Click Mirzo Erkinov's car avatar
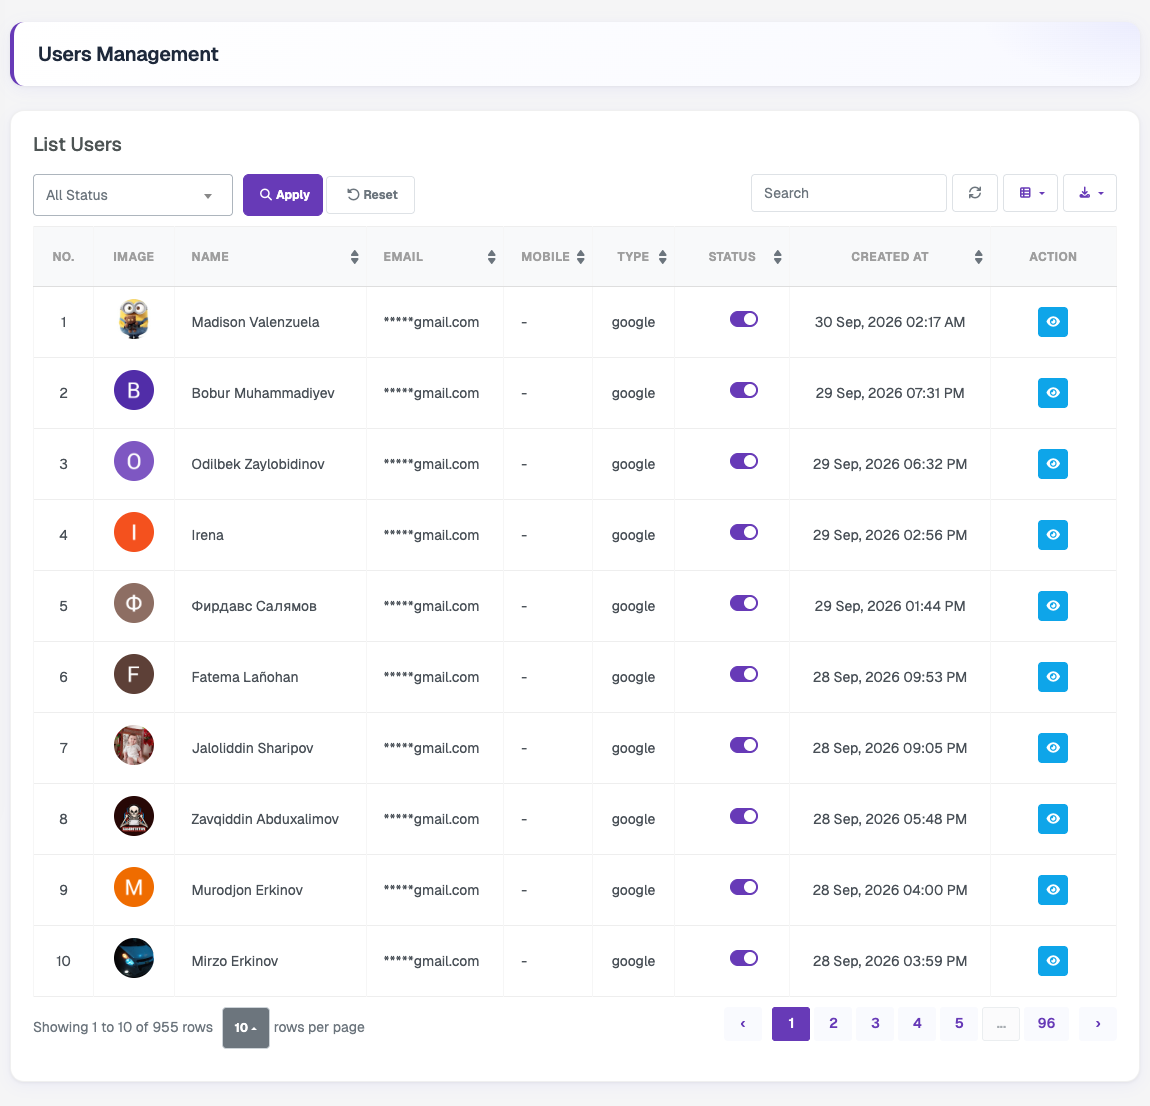Screen dimensions: 1150x1106 coord(133,958)
